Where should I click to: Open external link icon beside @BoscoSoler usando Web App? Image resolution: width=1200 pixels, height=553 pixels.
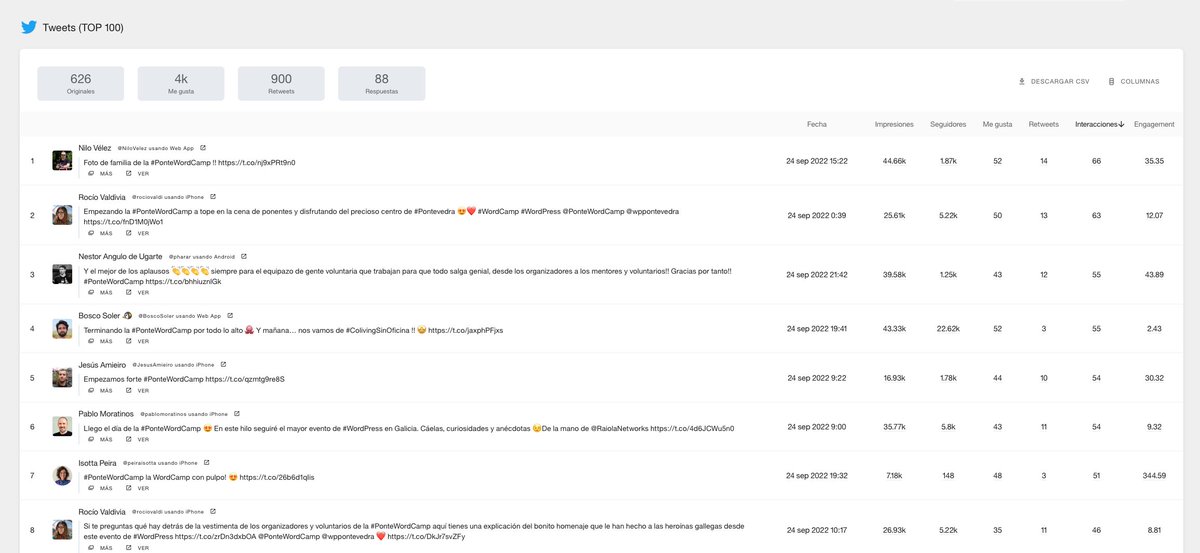(230, 316)
